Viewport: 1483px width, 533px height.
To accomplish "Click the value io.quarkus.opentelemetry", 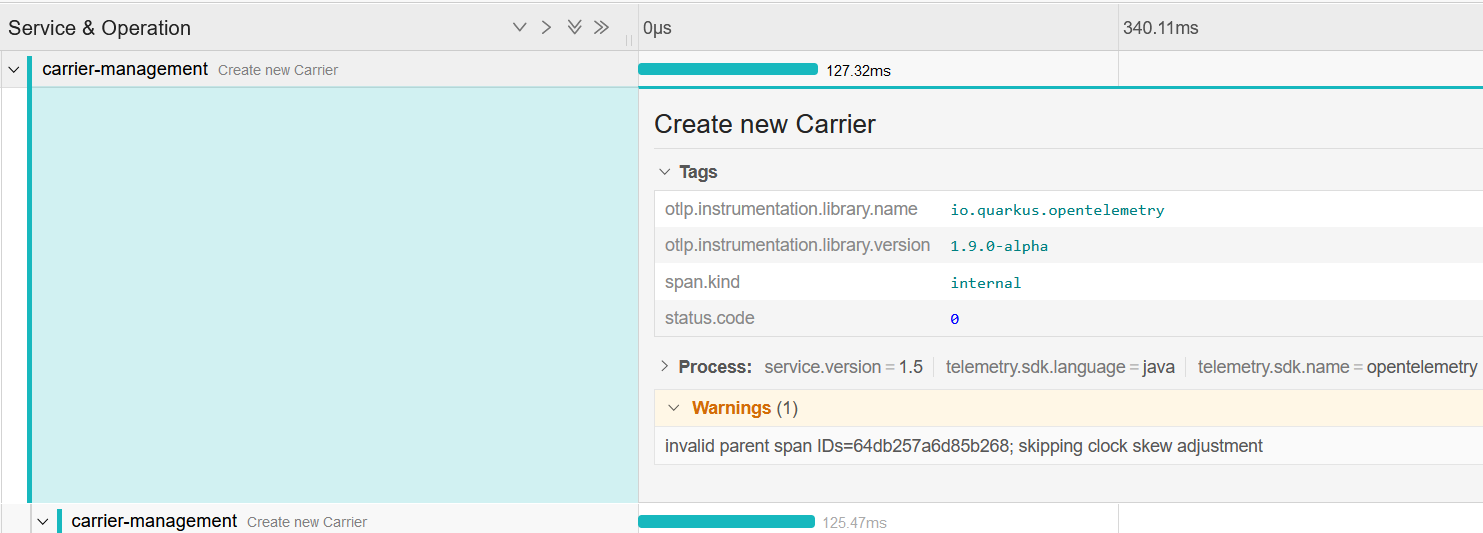I will [1057, 210].
